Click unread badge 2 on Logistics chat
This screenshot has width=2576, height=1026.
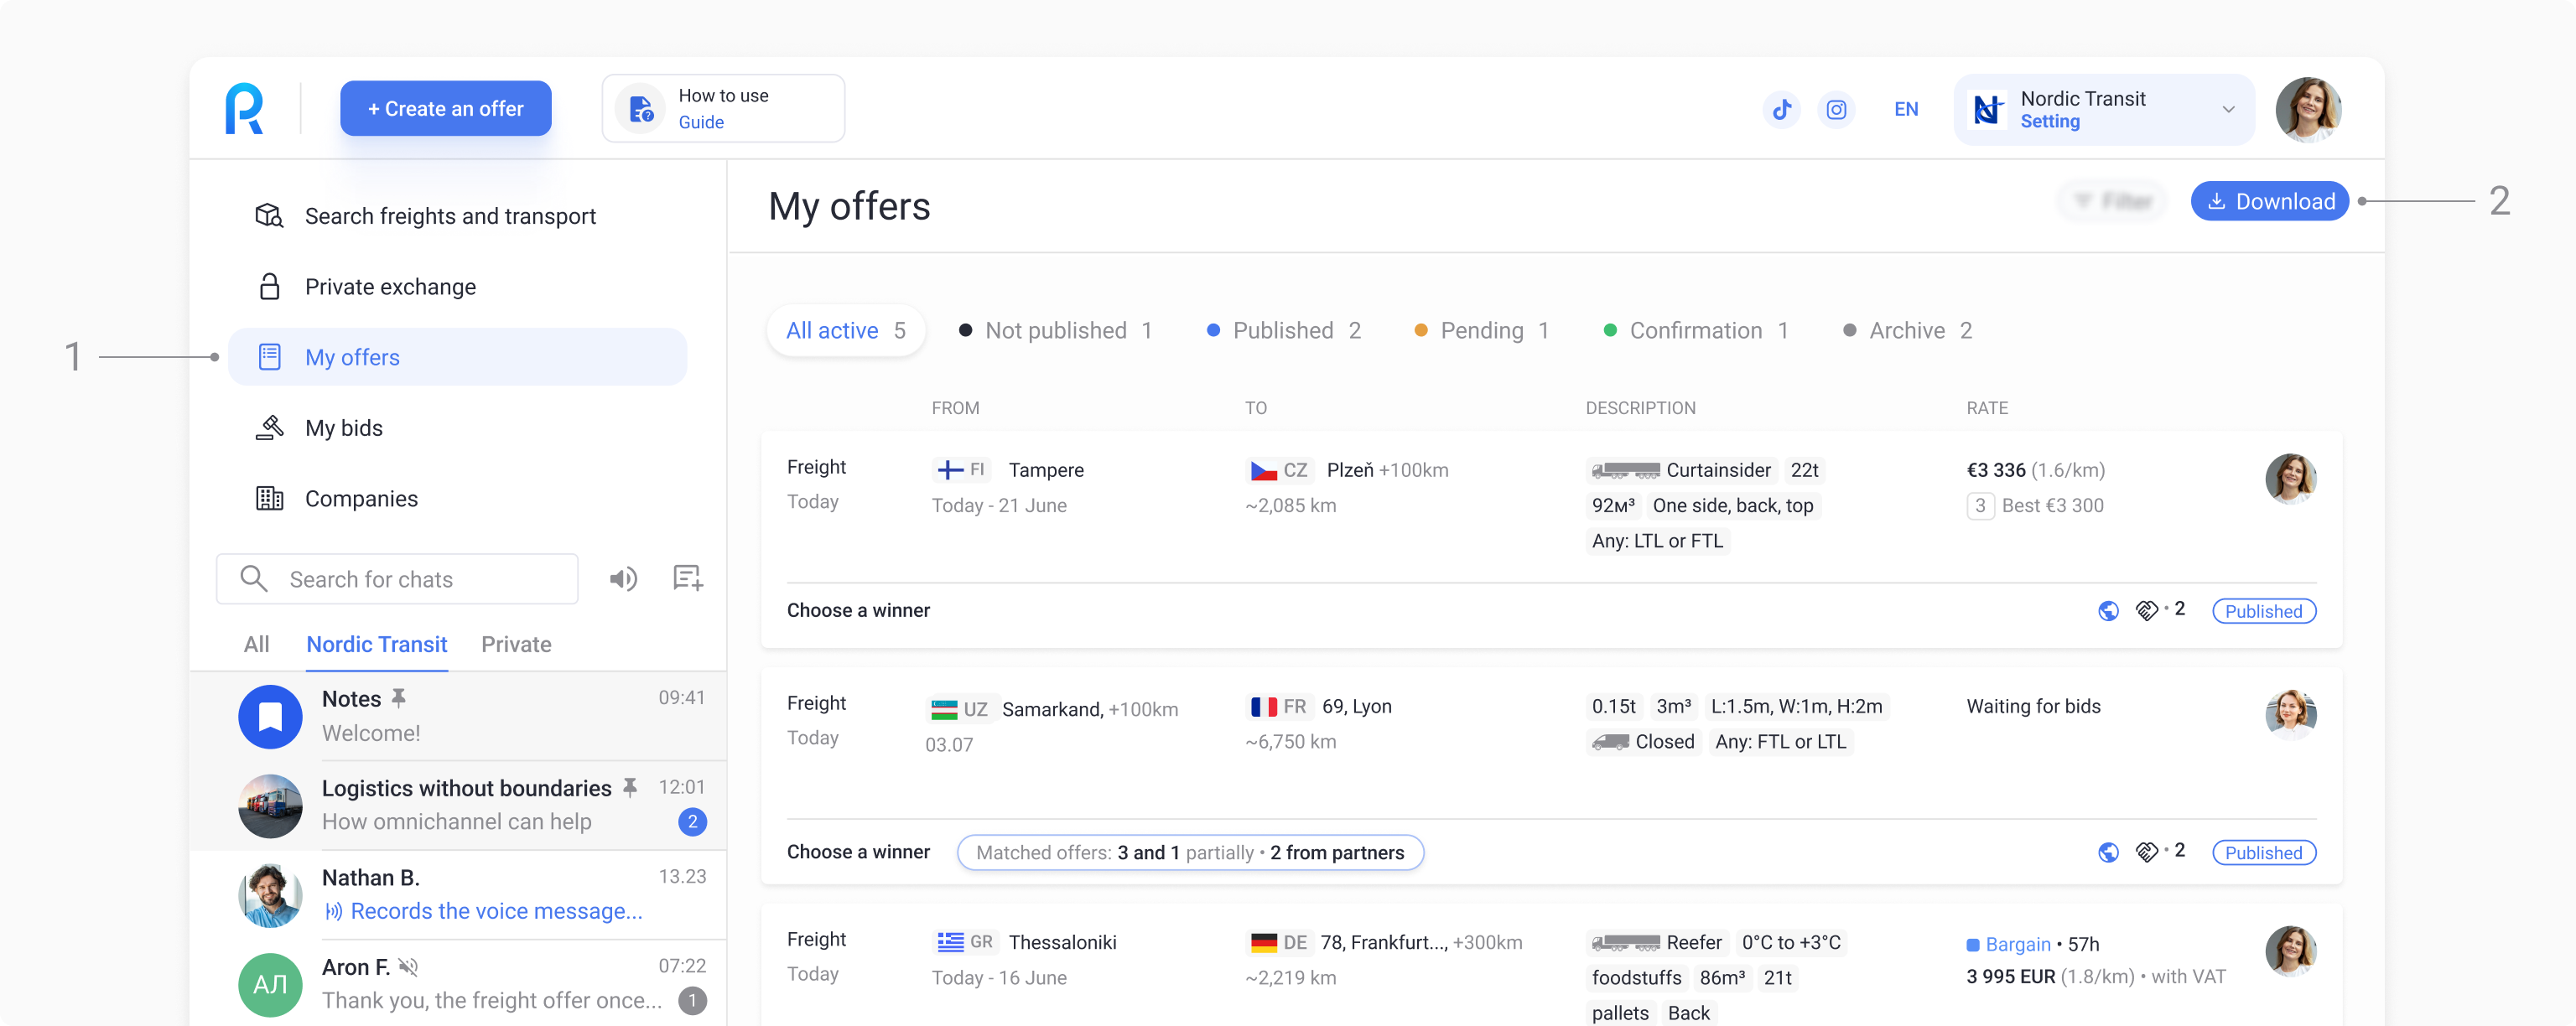[692, 822]
